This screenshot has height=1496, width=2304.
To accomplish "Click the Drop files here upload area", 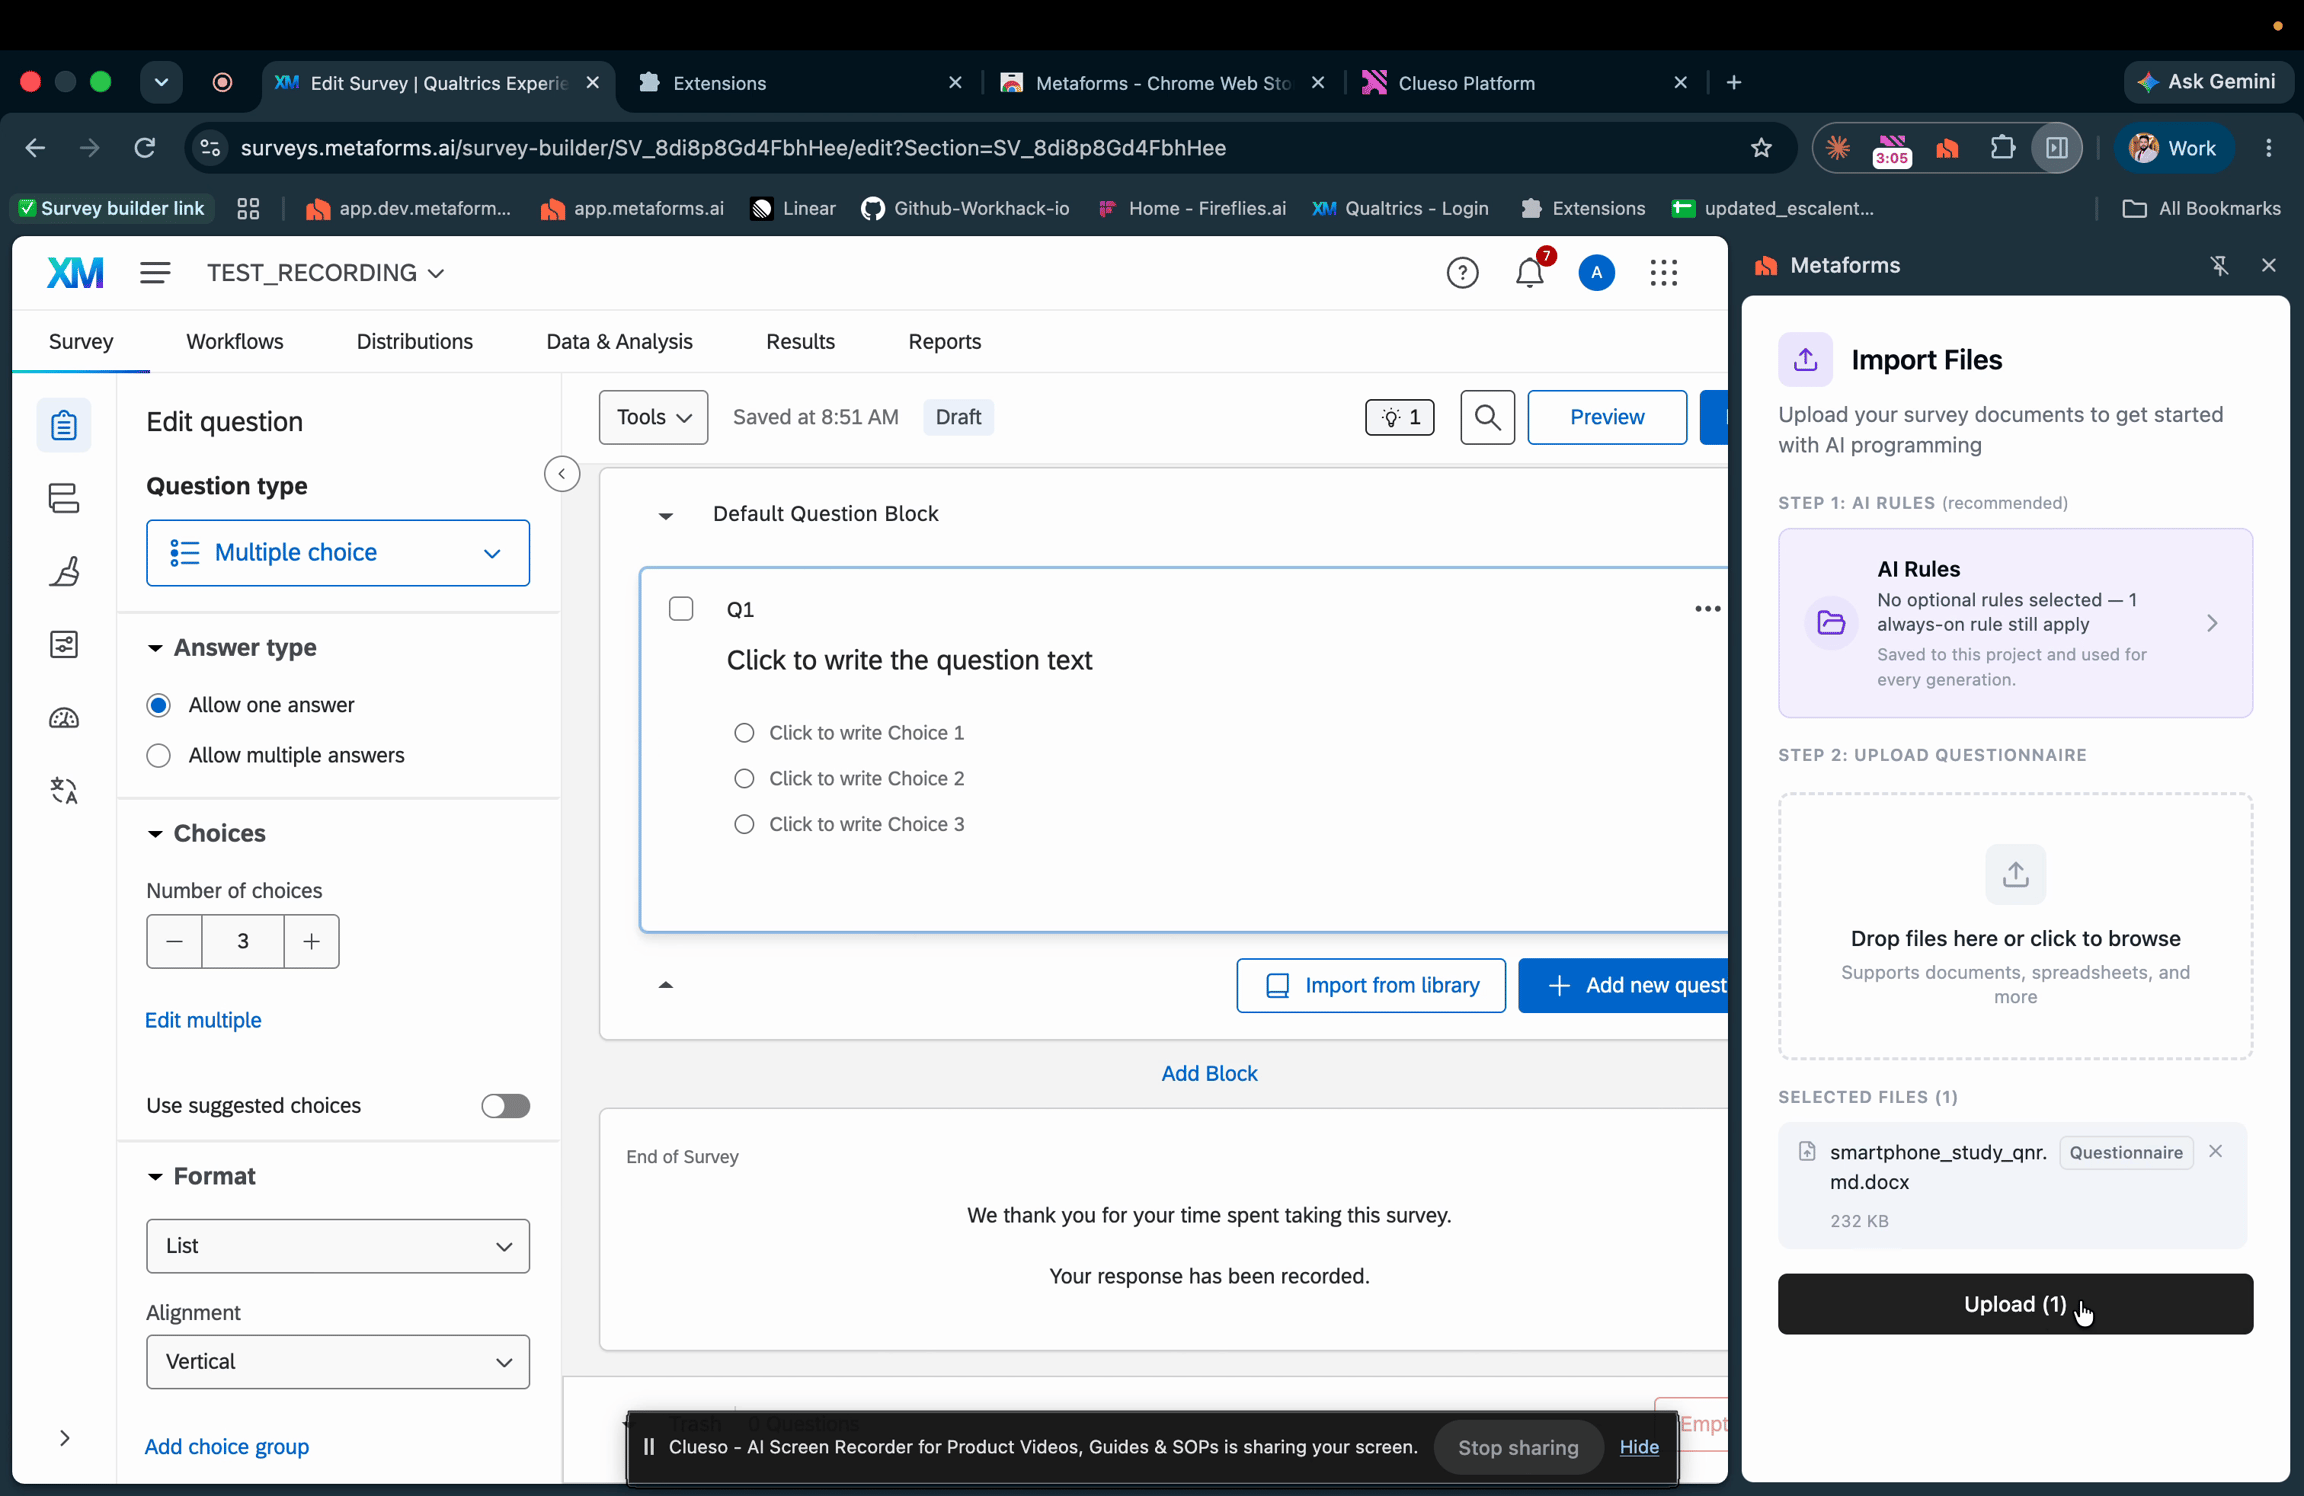I will point(2015,926).
